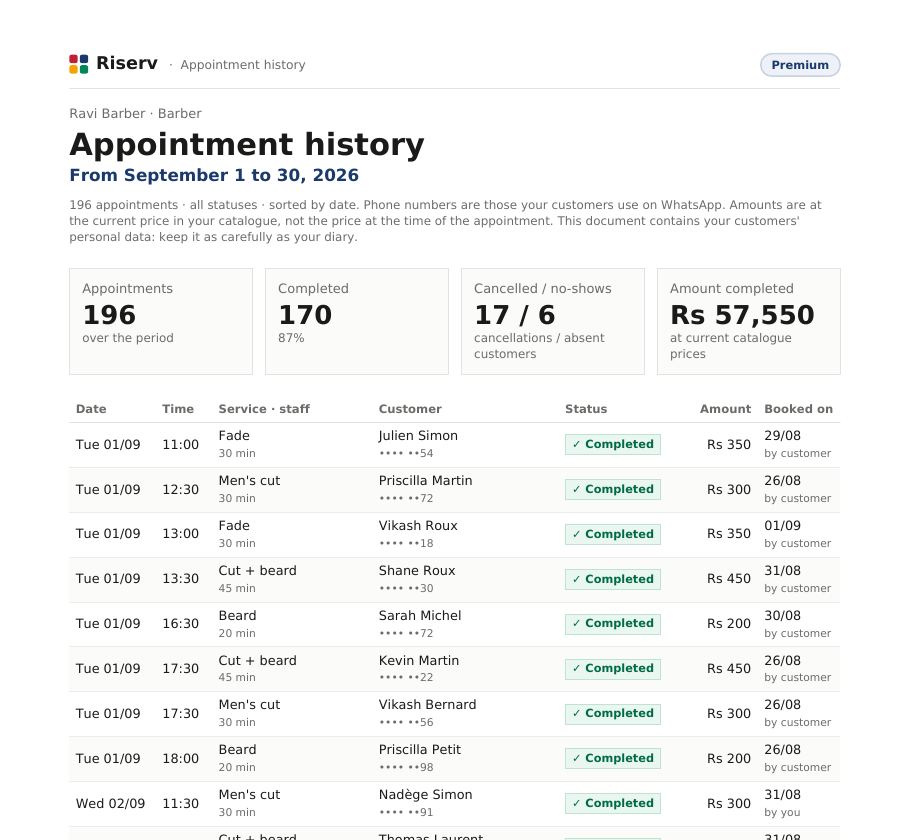Click the 13:00 time cell

point(180,533)
